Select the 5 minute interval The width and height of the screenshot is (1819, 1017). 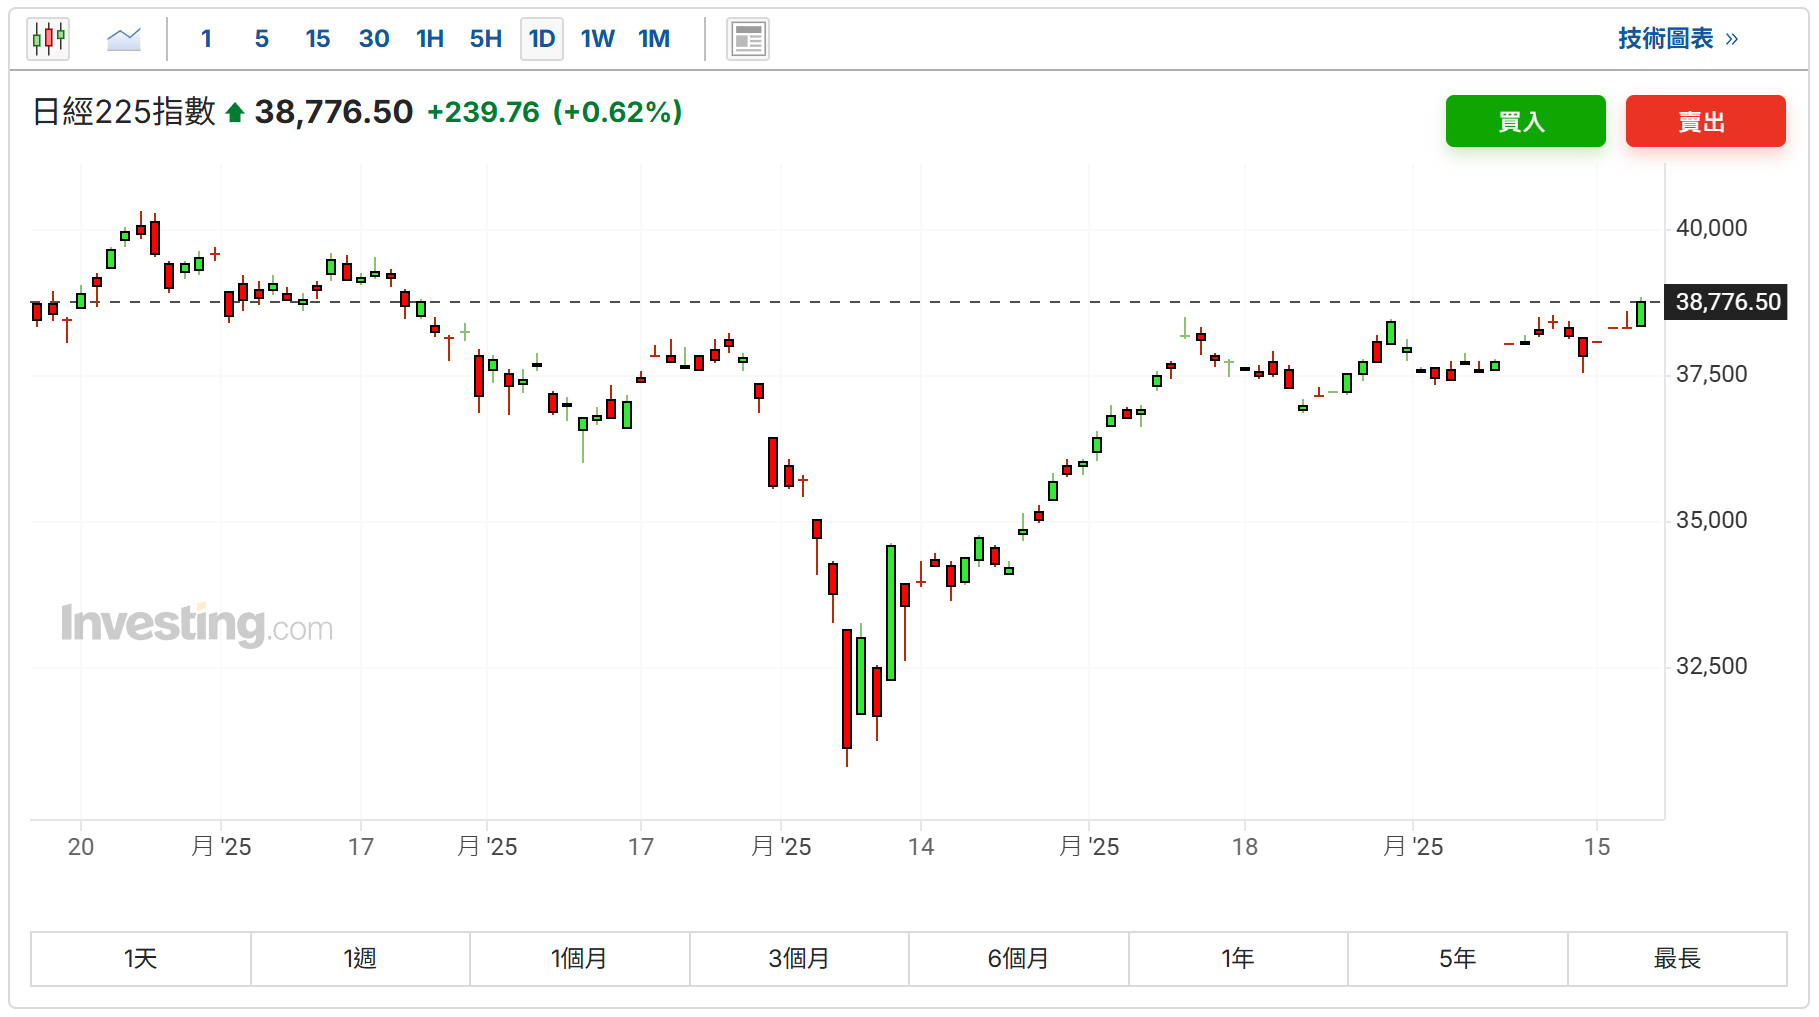tap(262, 39)
